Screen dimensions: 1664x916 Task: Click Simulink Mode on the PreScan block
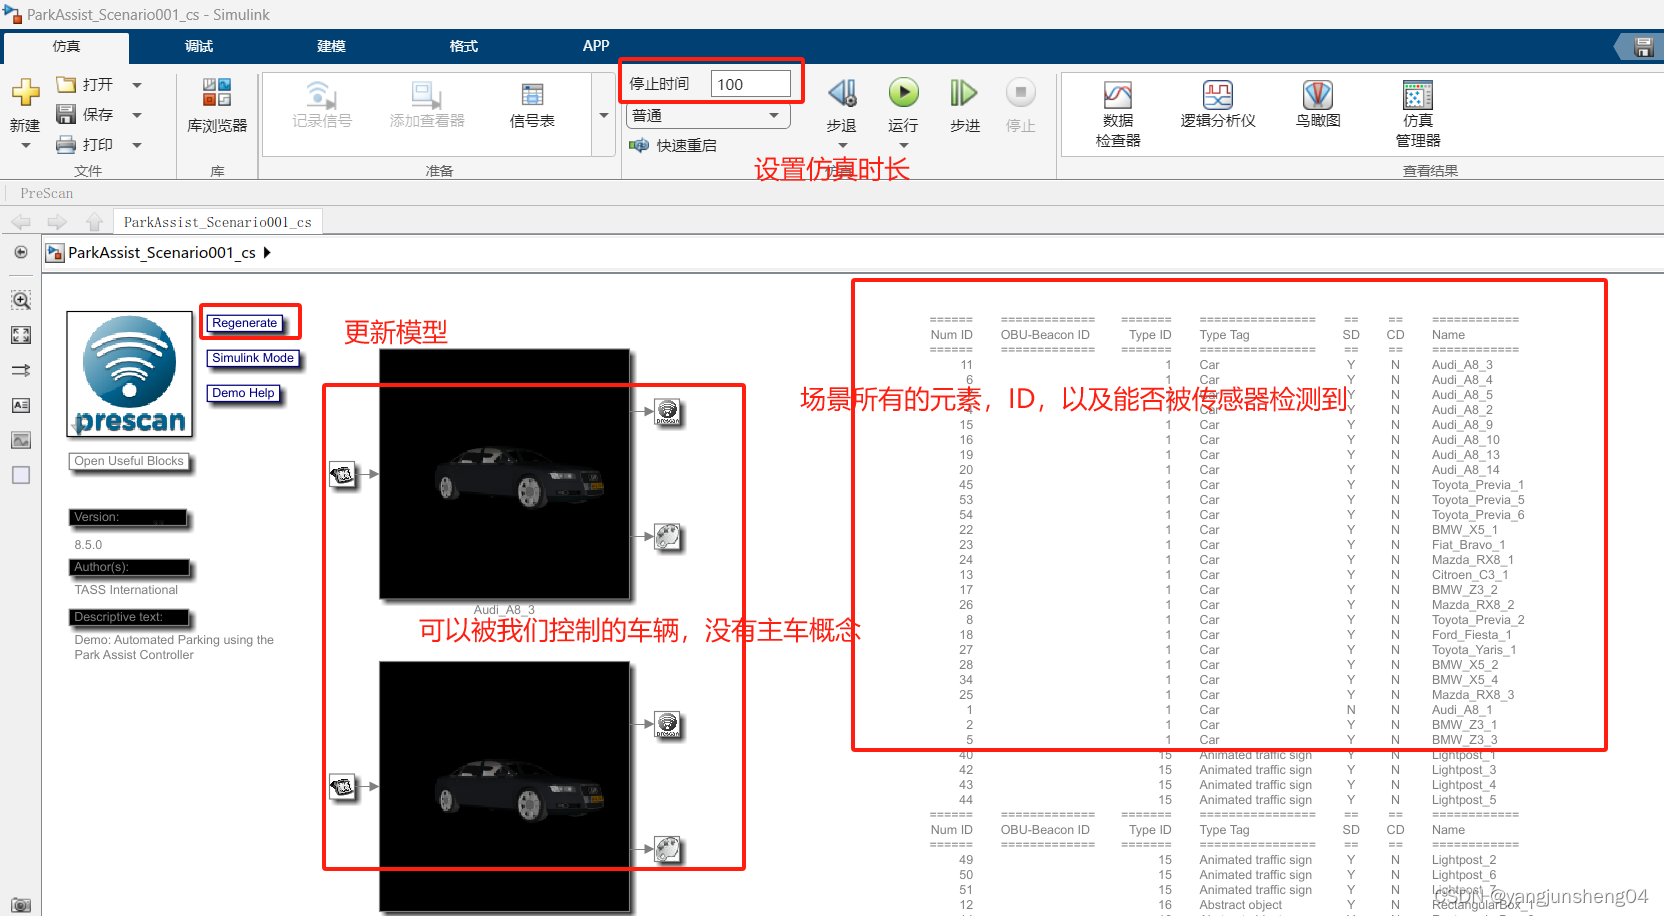(253, 358)
